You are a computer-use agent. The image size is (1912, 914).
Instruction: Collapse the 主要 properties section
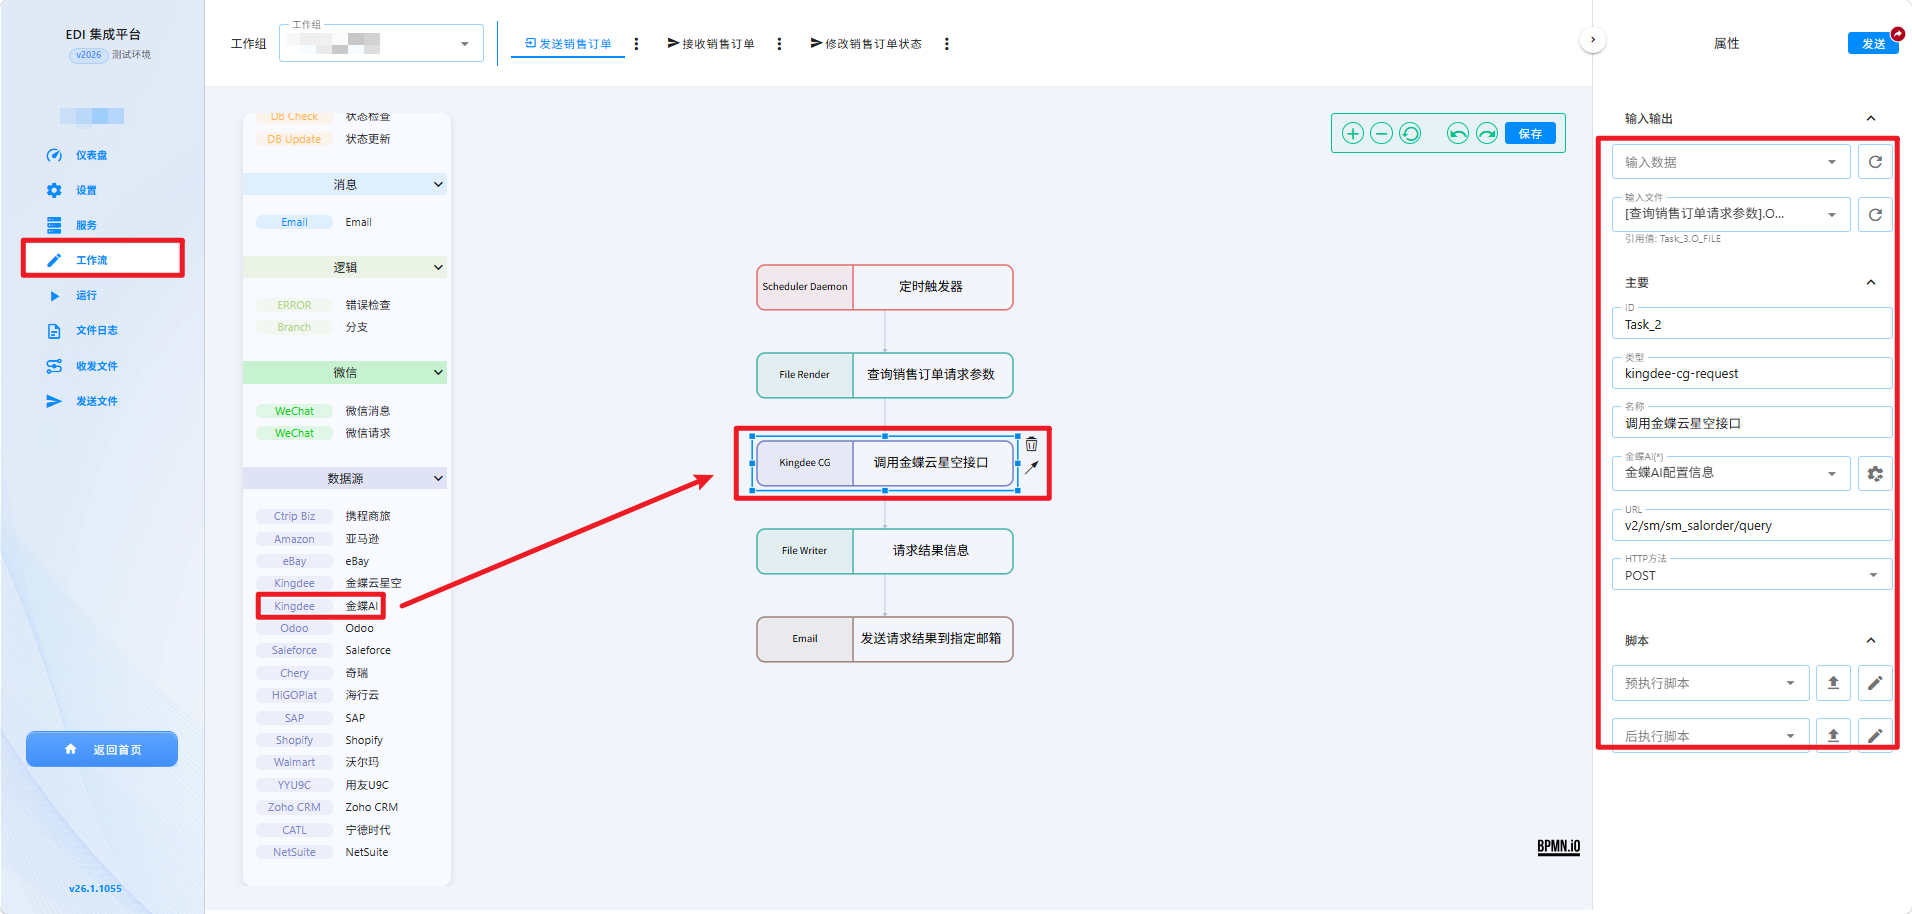point(1871,282)
